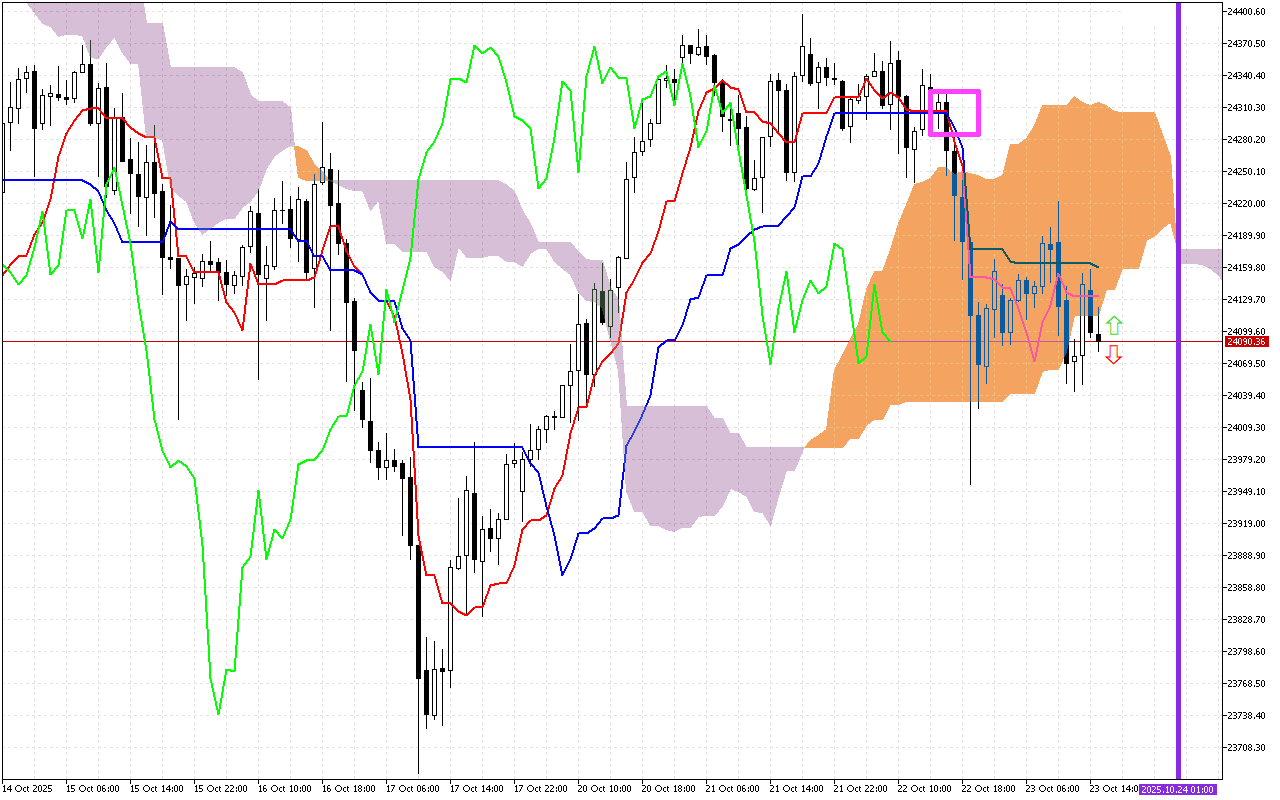
Task: Click the green up arrow marker
Action: pos(1114,325)
